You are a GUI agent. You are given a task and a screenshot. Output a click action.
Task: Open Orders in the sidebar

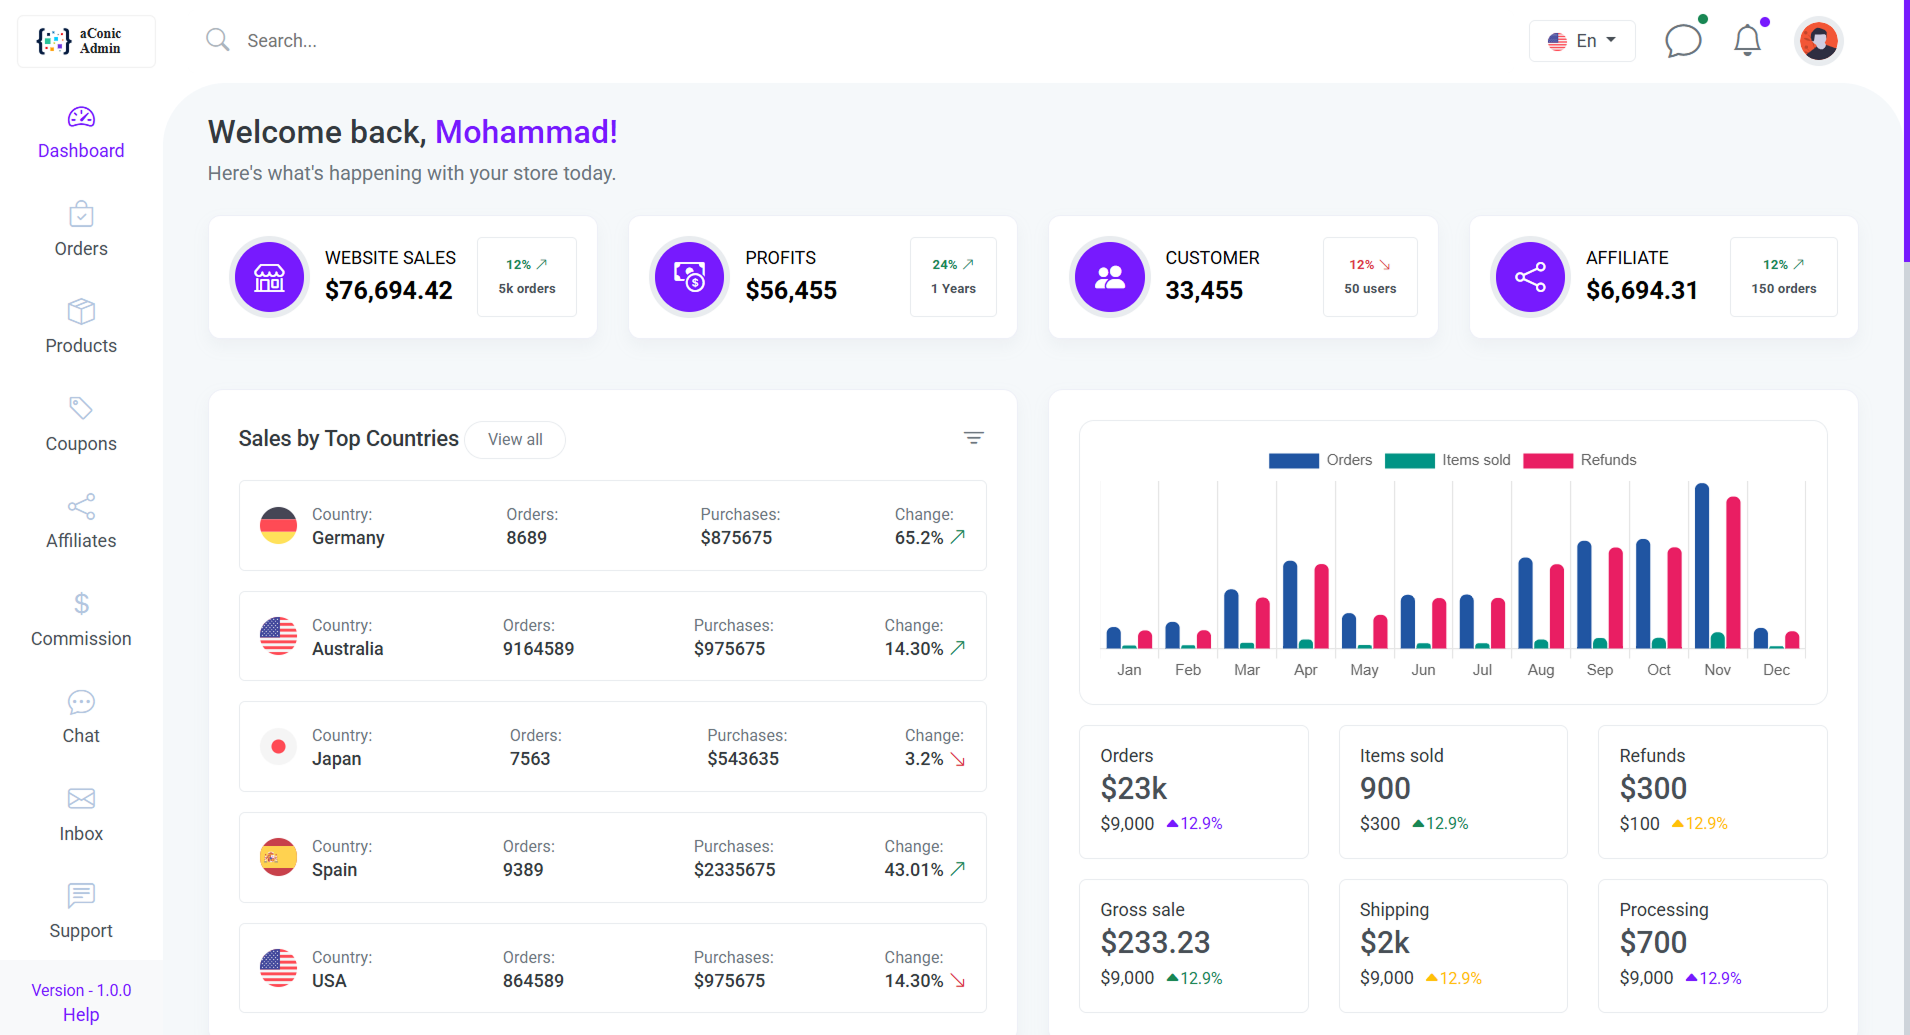[x=81, y=230]
